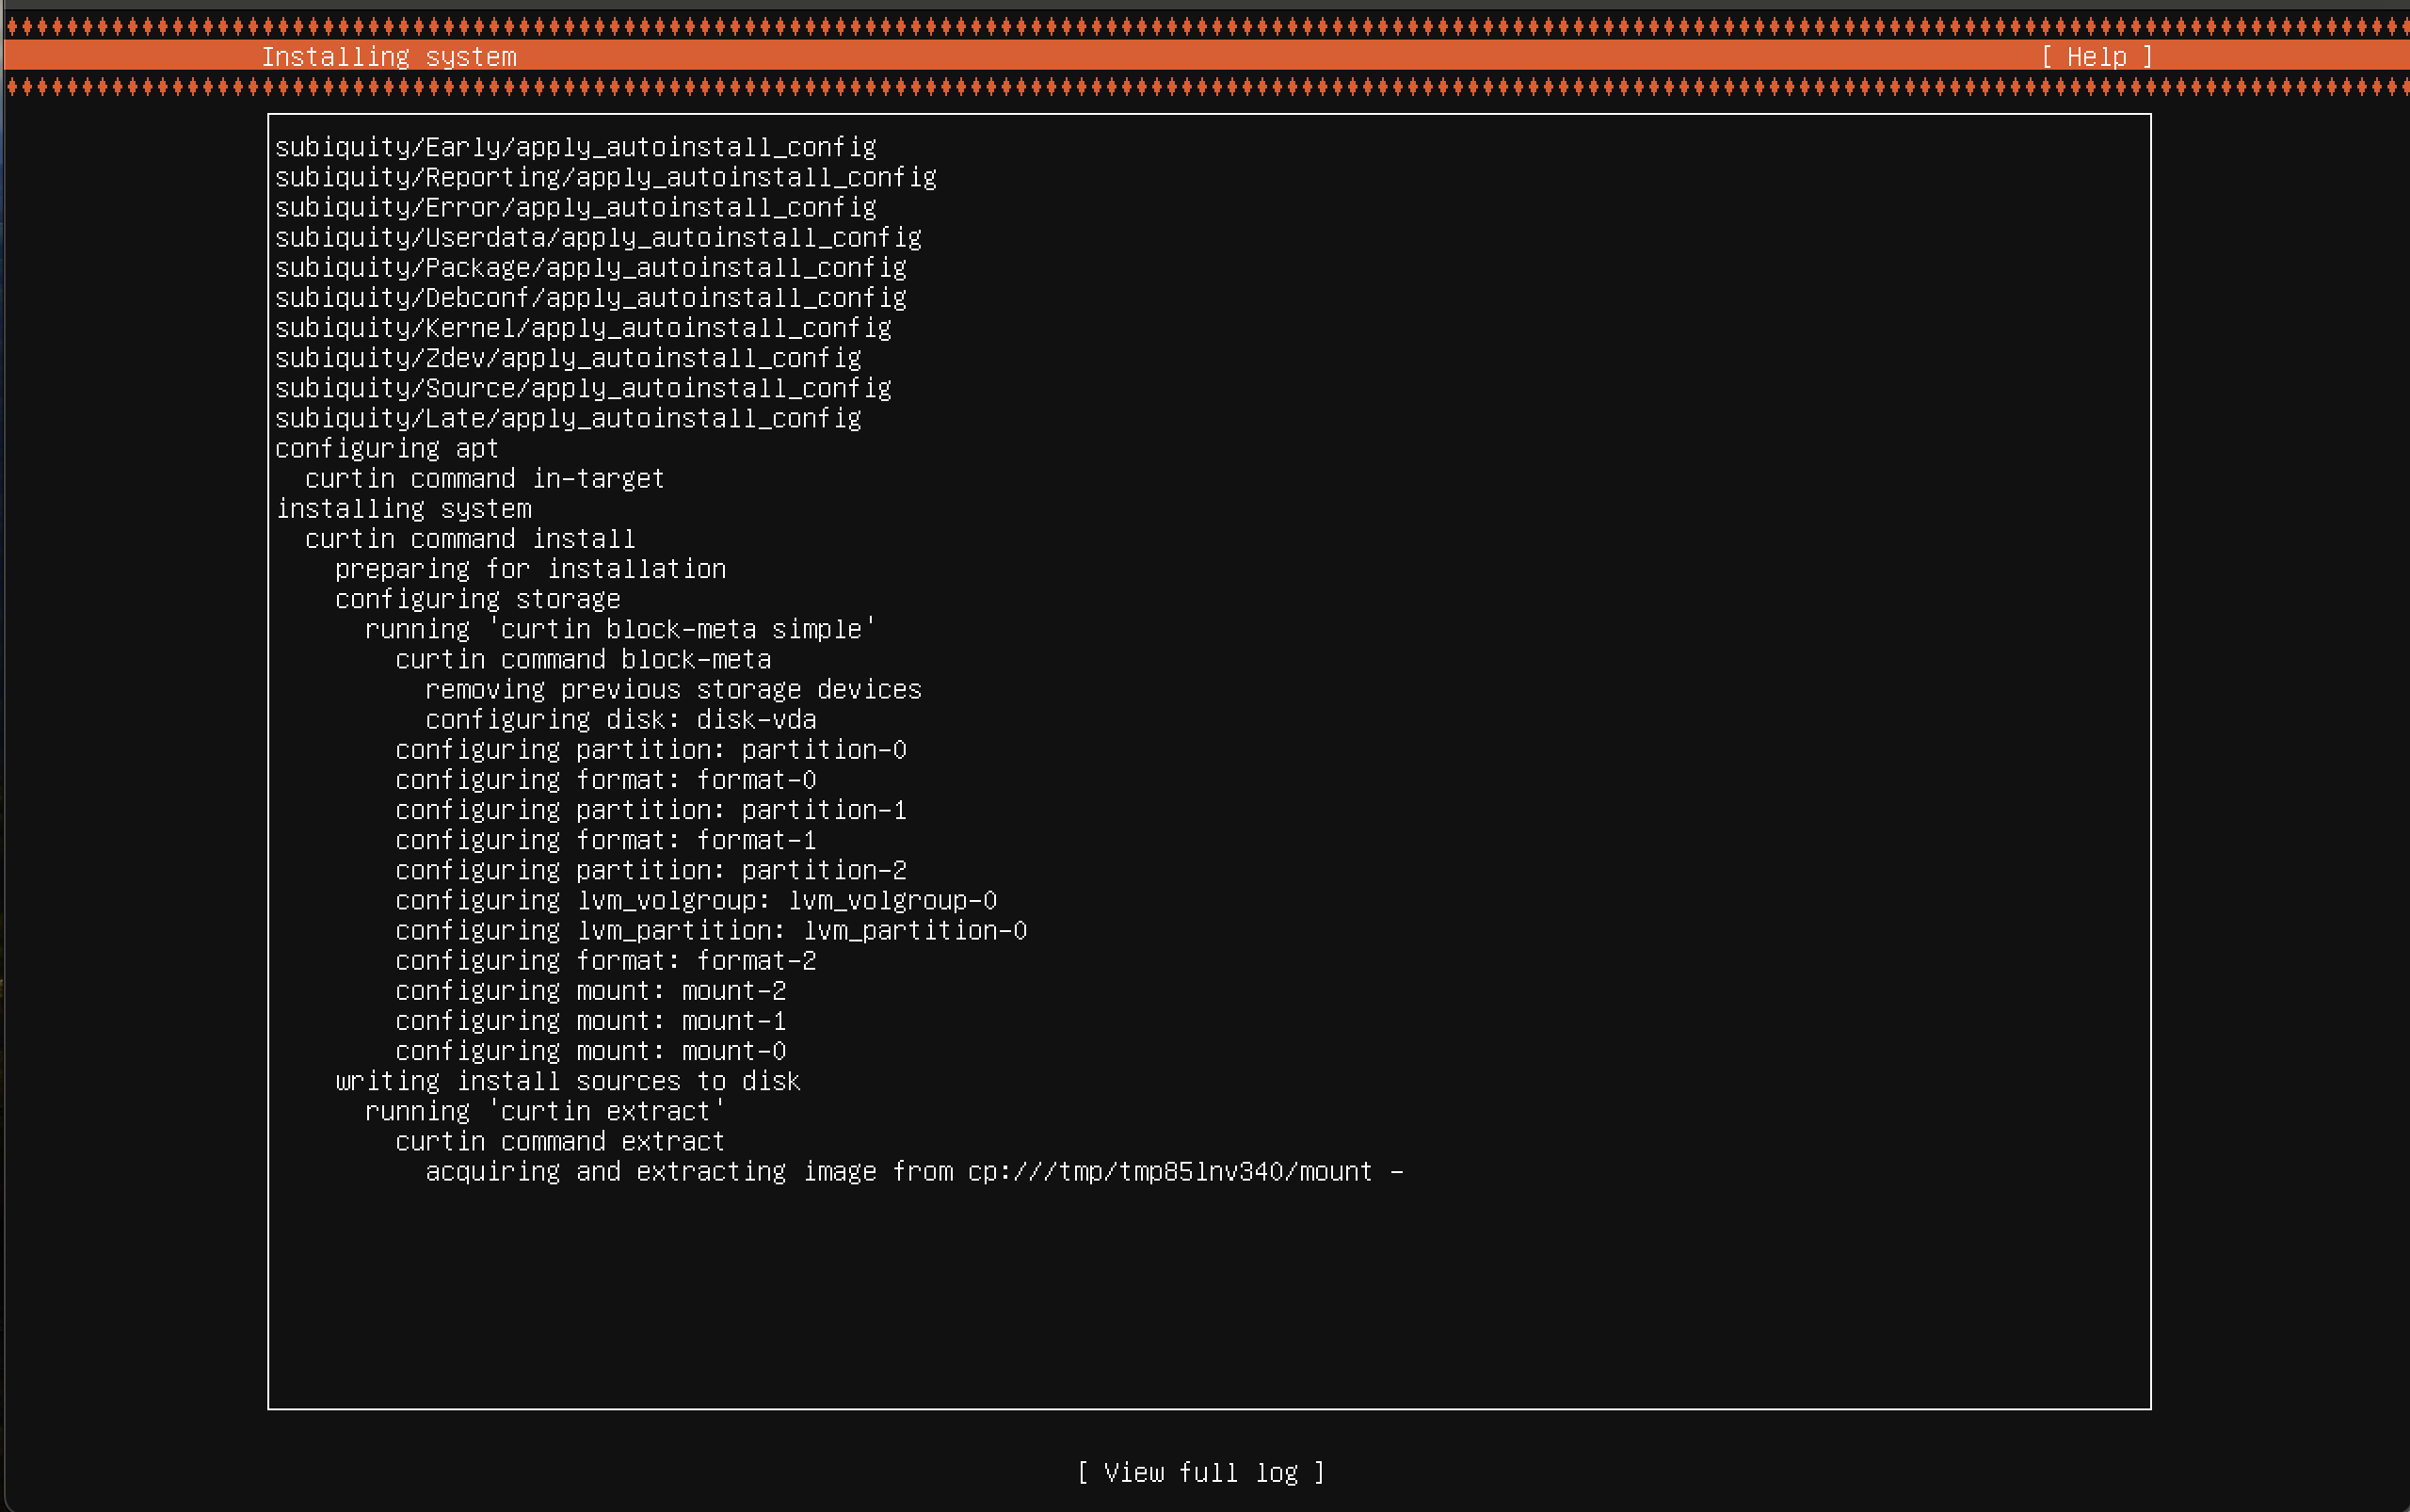Click 'configuring disk: disk-vda' line

pyautogui.click(x=620, y=719)
